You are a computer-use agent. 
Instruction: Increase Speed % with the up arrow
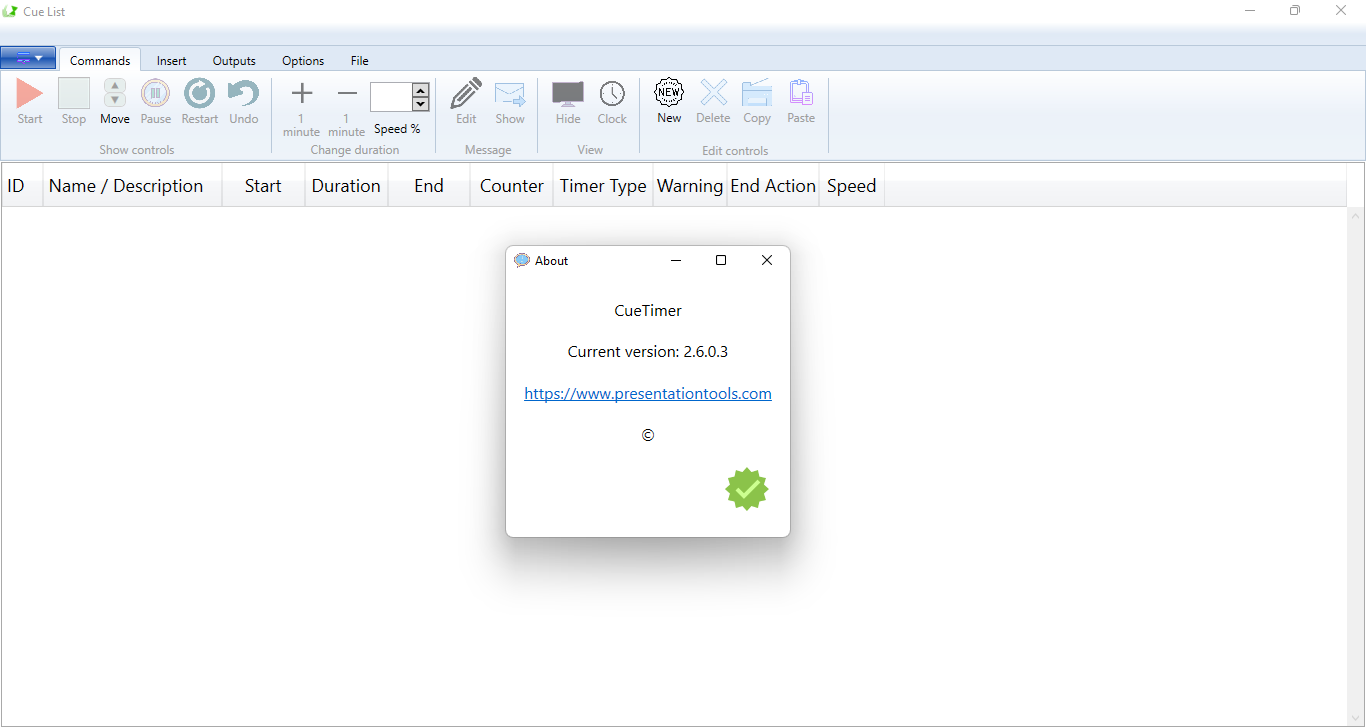[x=421, y=90]
